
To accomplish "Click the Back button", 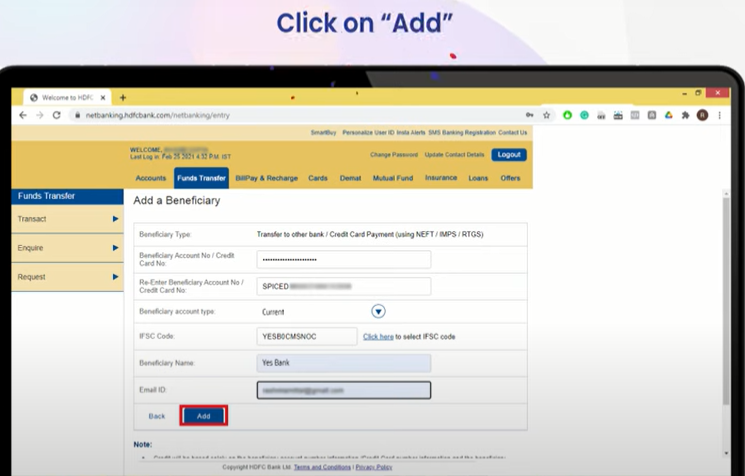I will click(x=157, y=416).
